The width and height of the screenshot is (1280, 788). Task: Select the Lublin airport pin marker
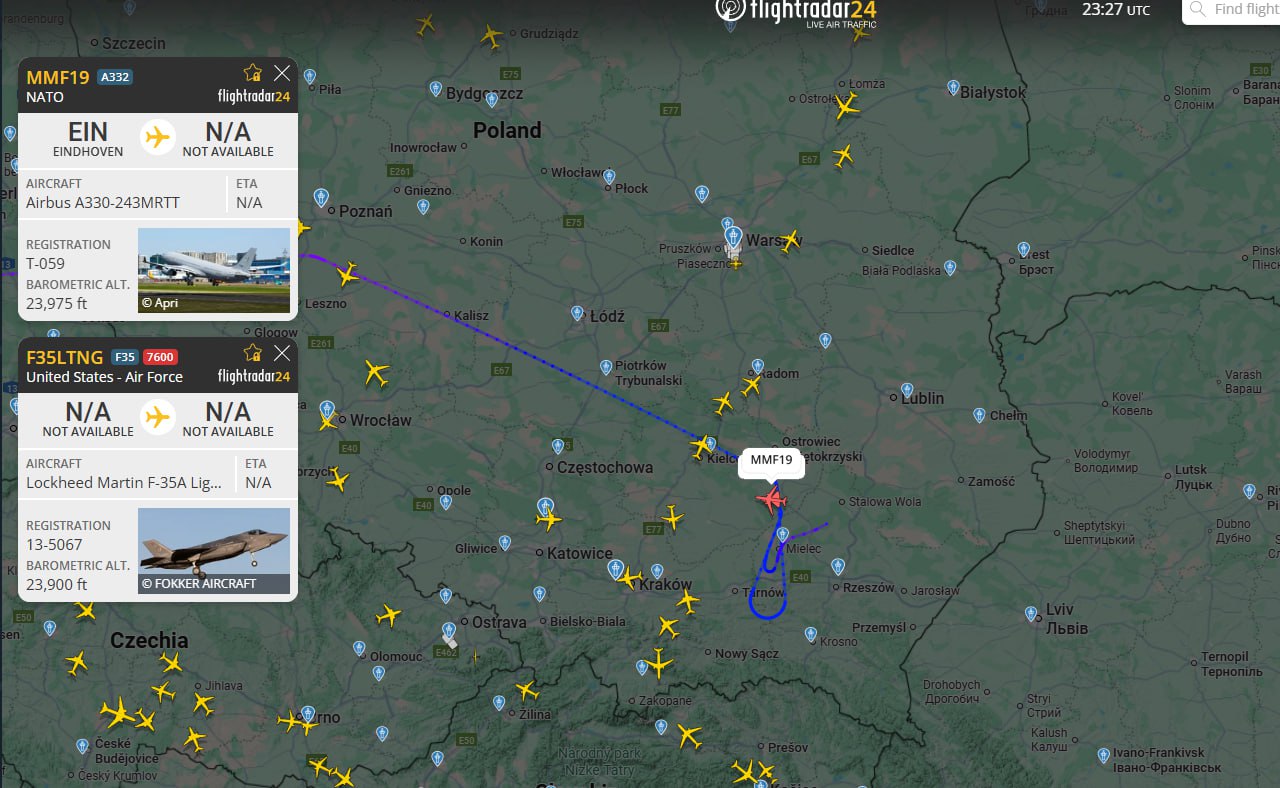(906, 390)
